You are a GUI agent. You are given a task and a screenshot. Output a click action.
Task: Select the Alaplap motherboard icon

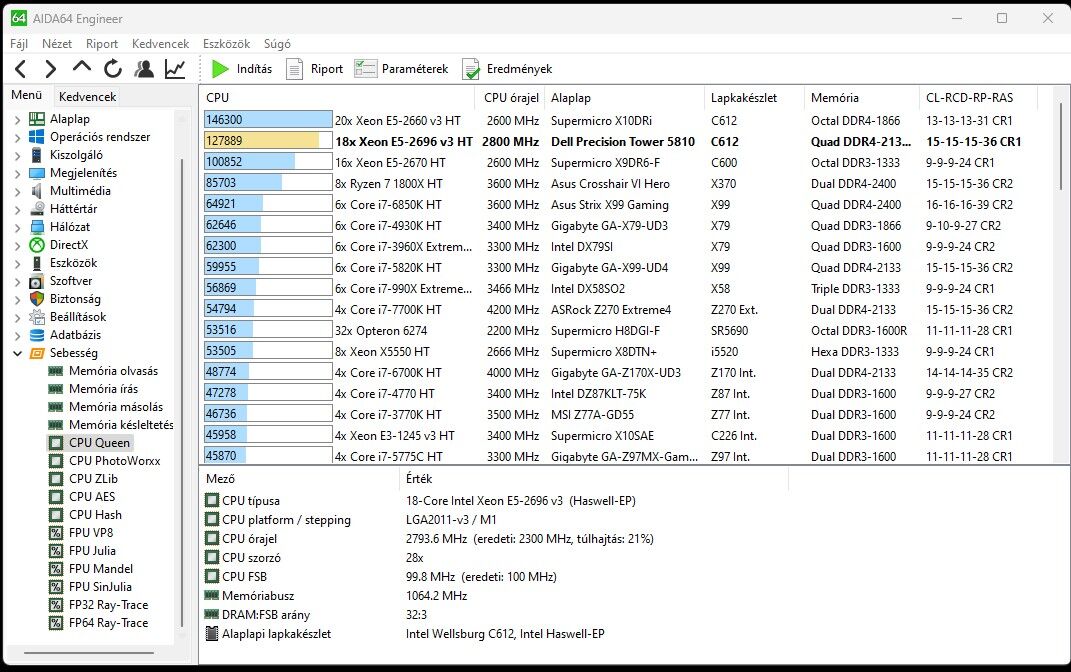click(37, 119)
